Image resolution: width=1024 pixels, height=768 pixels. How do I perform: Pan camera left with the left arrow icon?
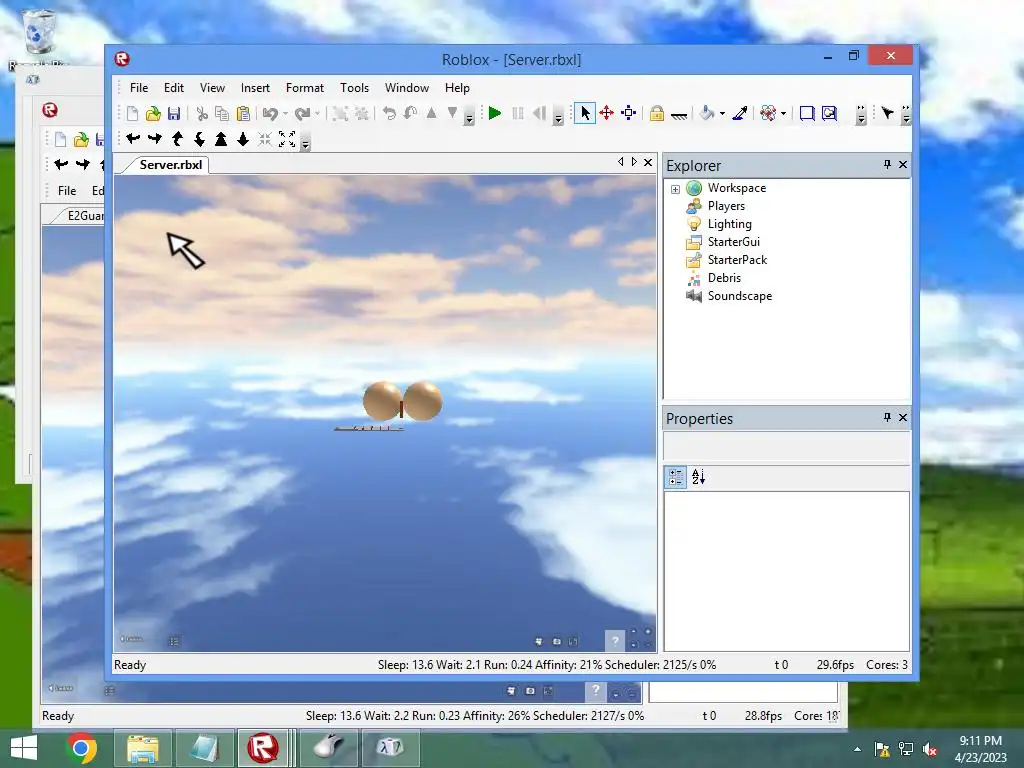coord(133,138)
